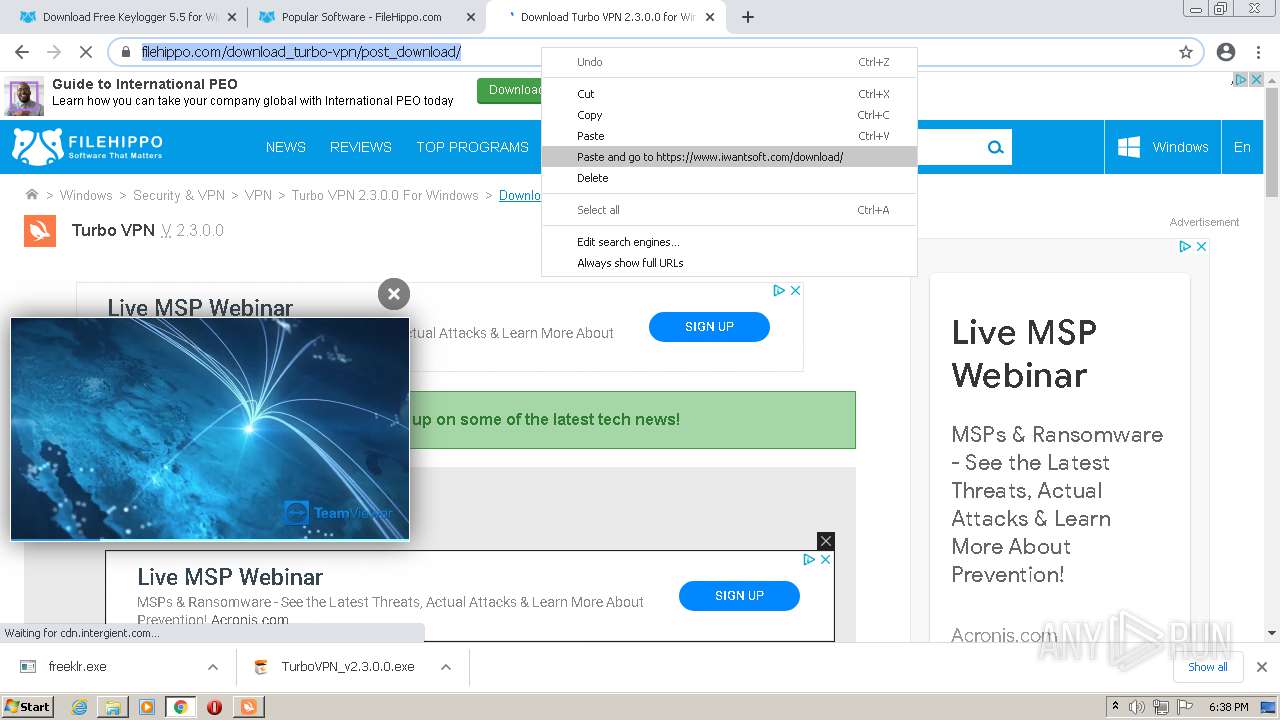Open Edit search engines menu entry
Image resolution: width=1280 pixels, height=720 pixels.
tap(729, 242)
